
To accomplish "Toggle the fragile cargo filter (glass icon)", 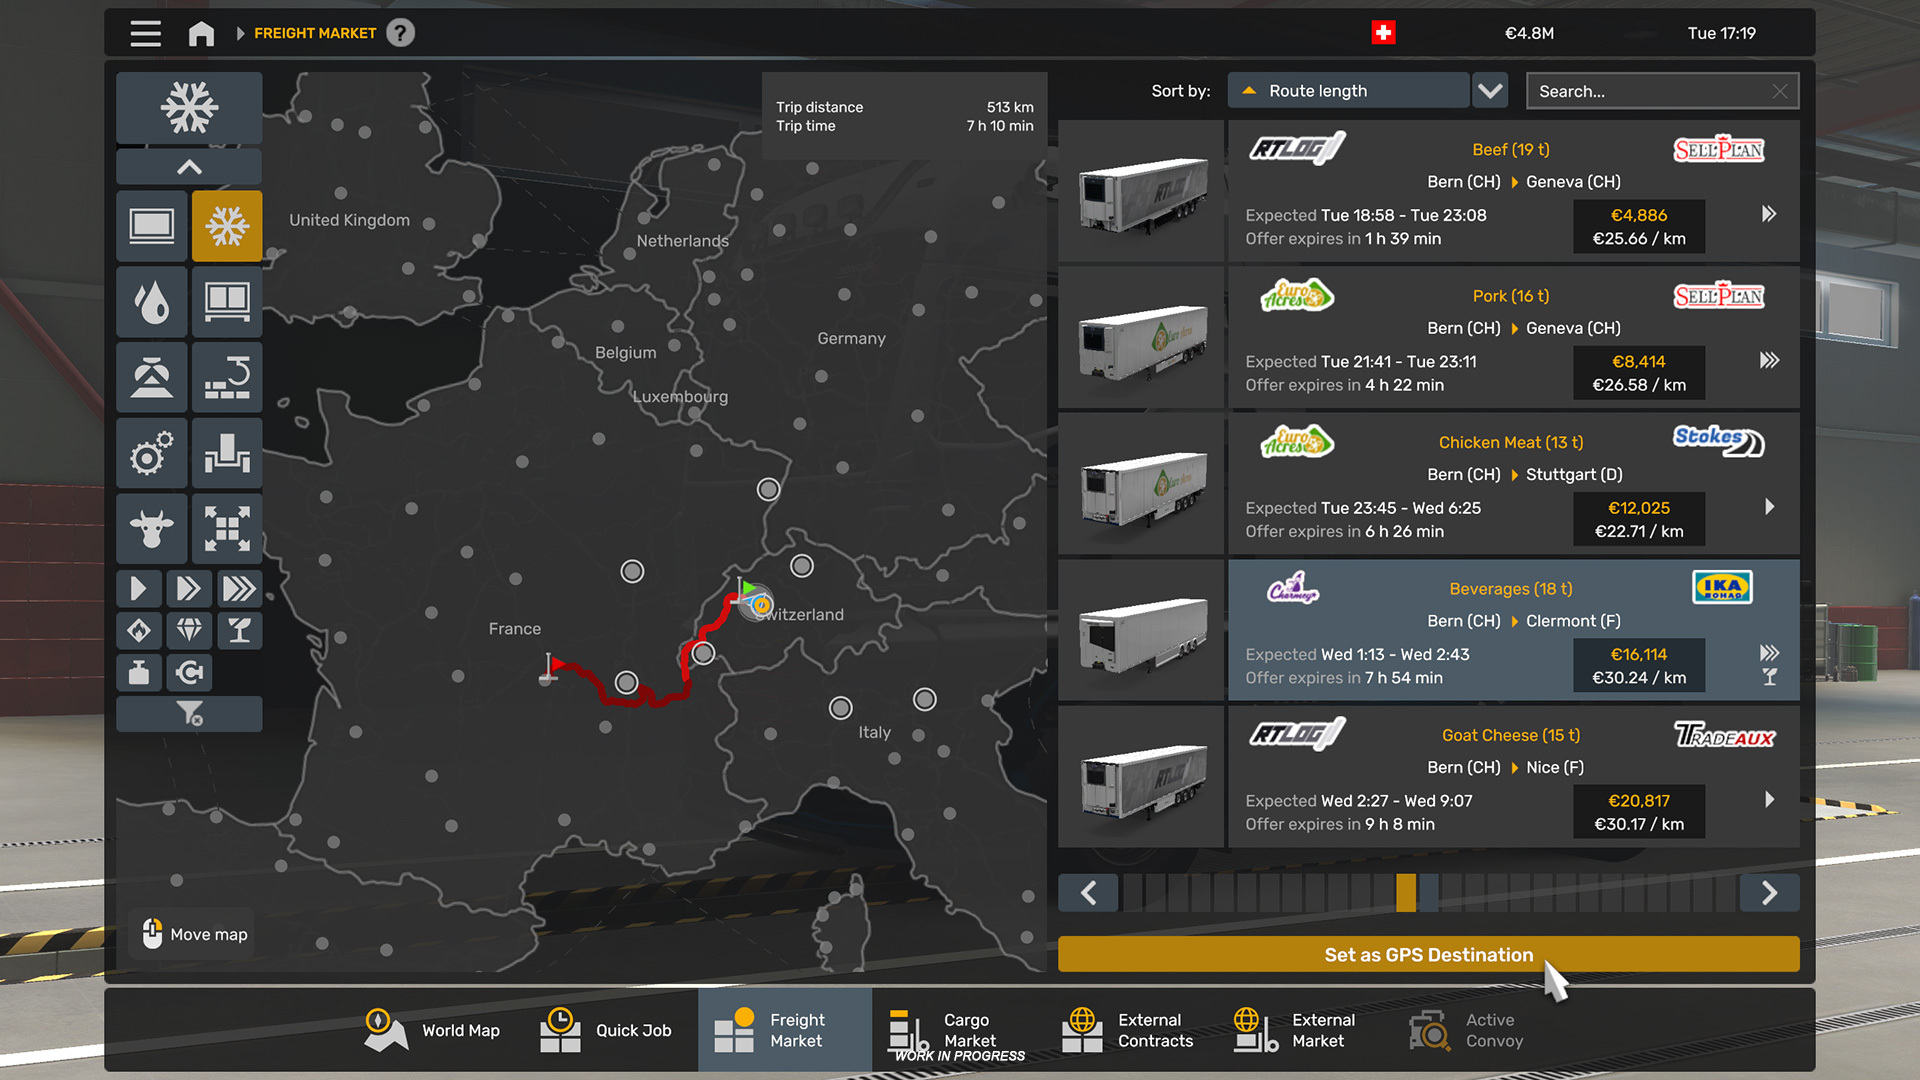I will click(x=239, y=630).
